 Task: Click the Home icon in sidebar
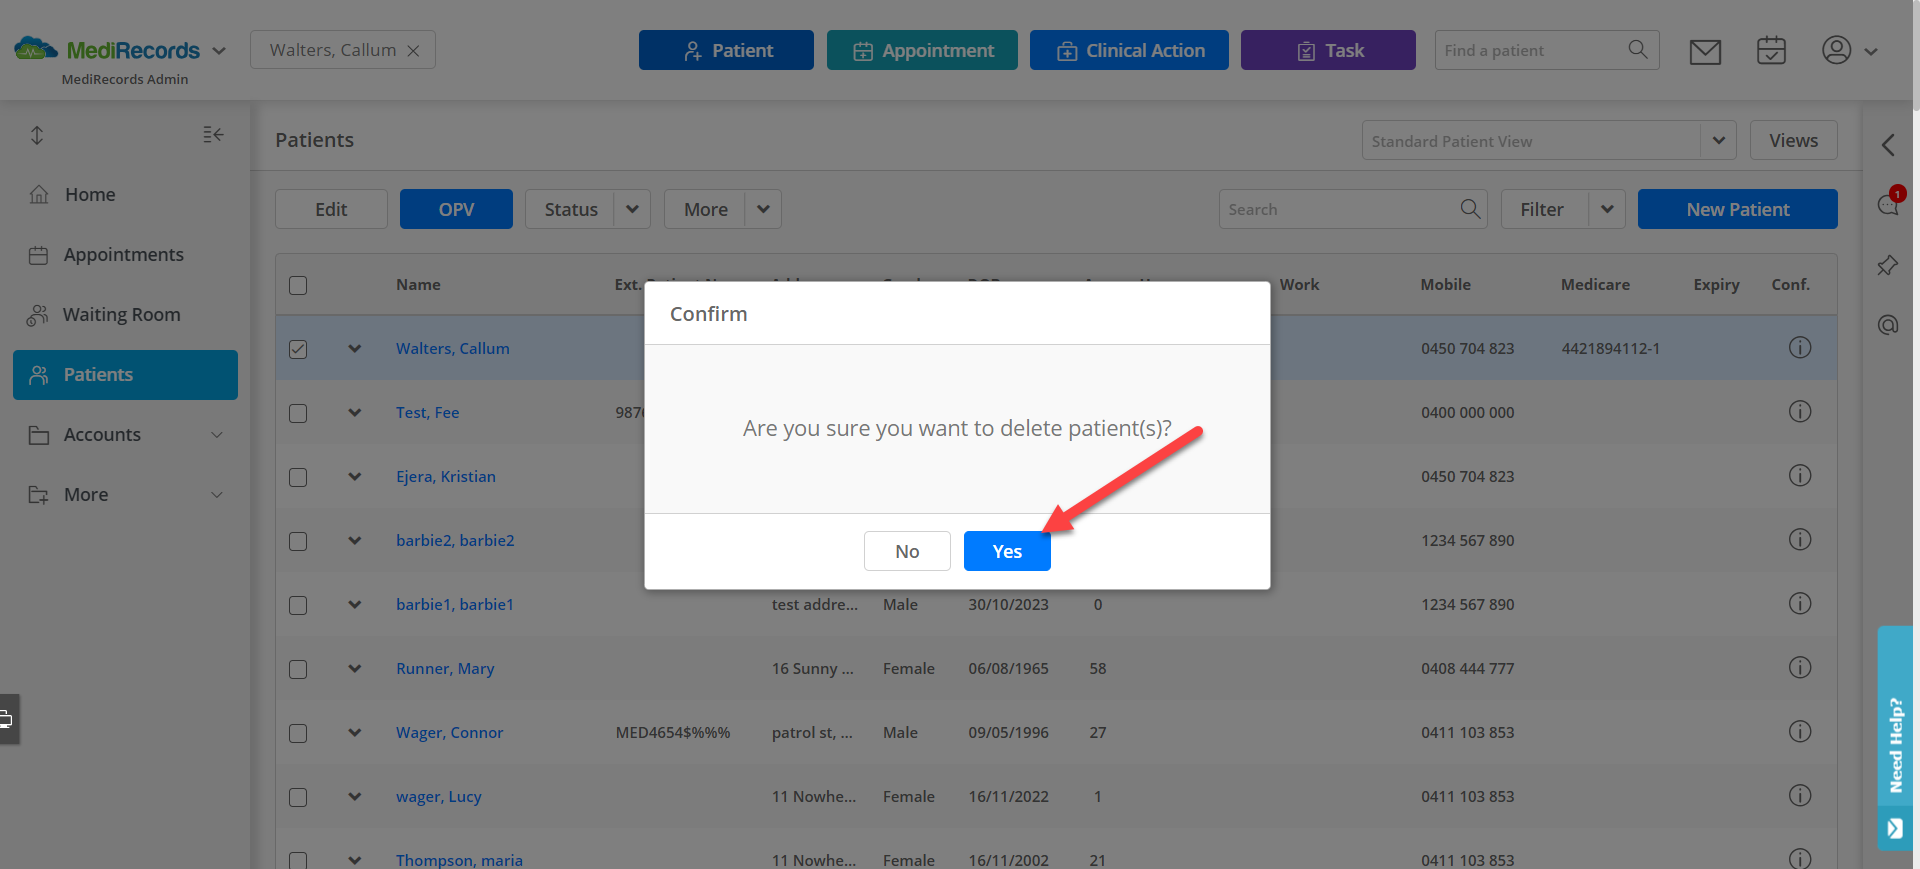click(x=39, y=194)
